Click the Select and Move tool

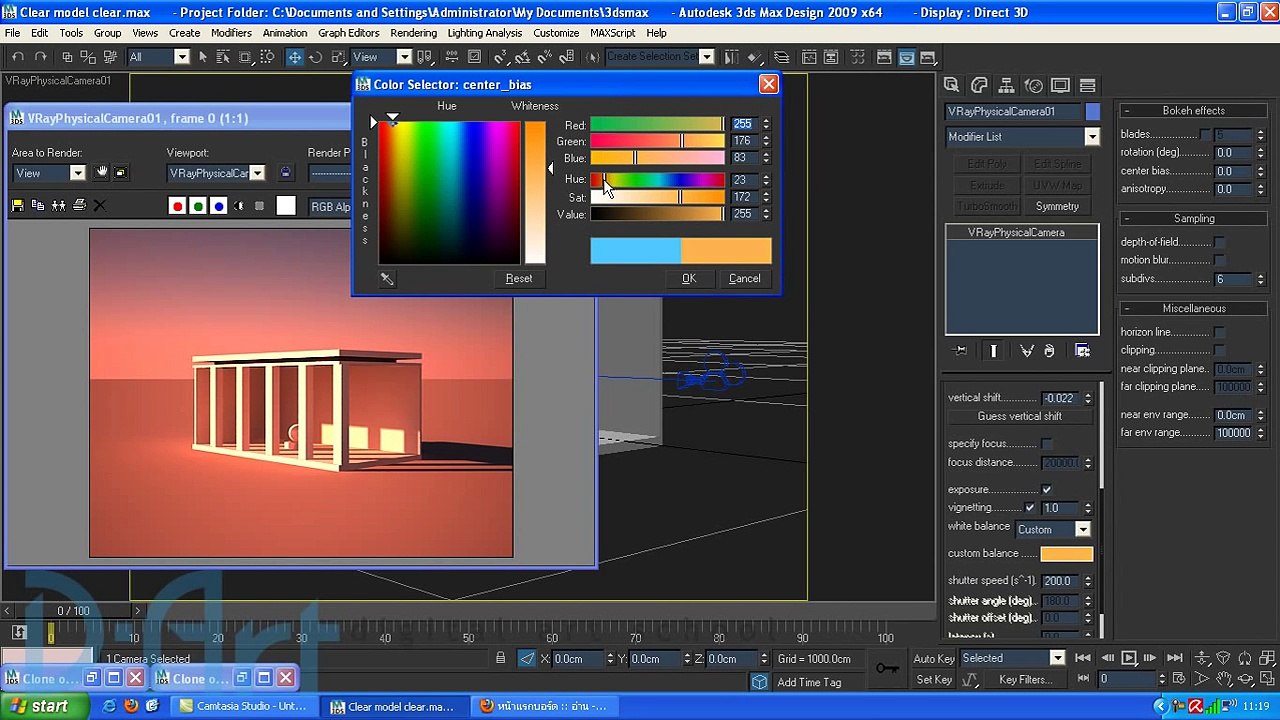point(295,57)
